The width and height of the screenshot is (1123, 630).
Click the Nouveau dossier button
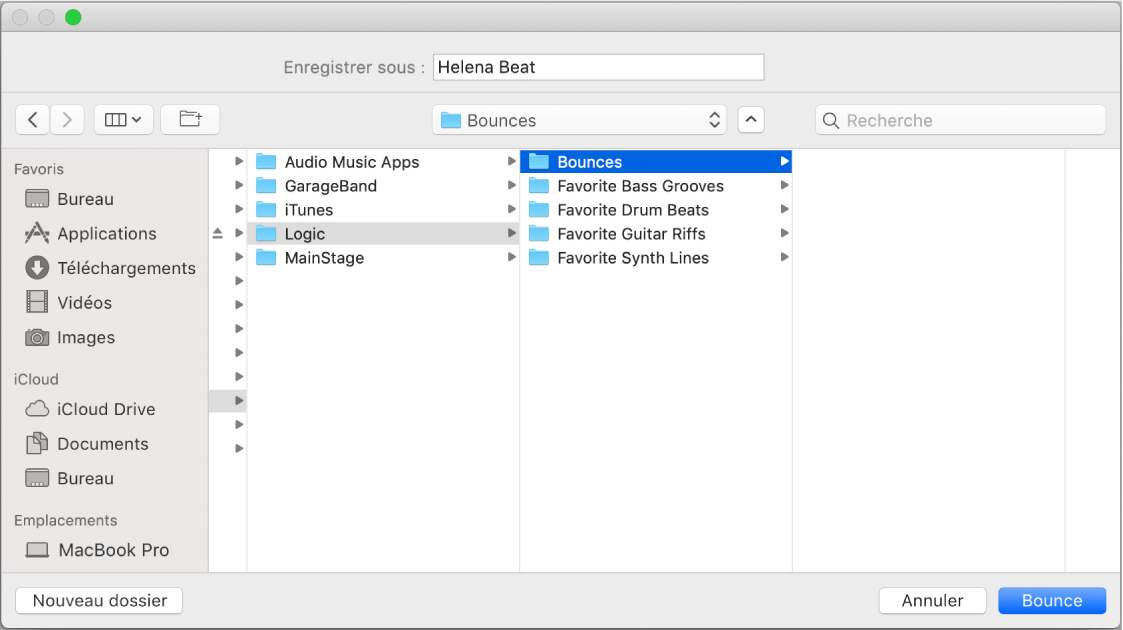coord(99,601)
